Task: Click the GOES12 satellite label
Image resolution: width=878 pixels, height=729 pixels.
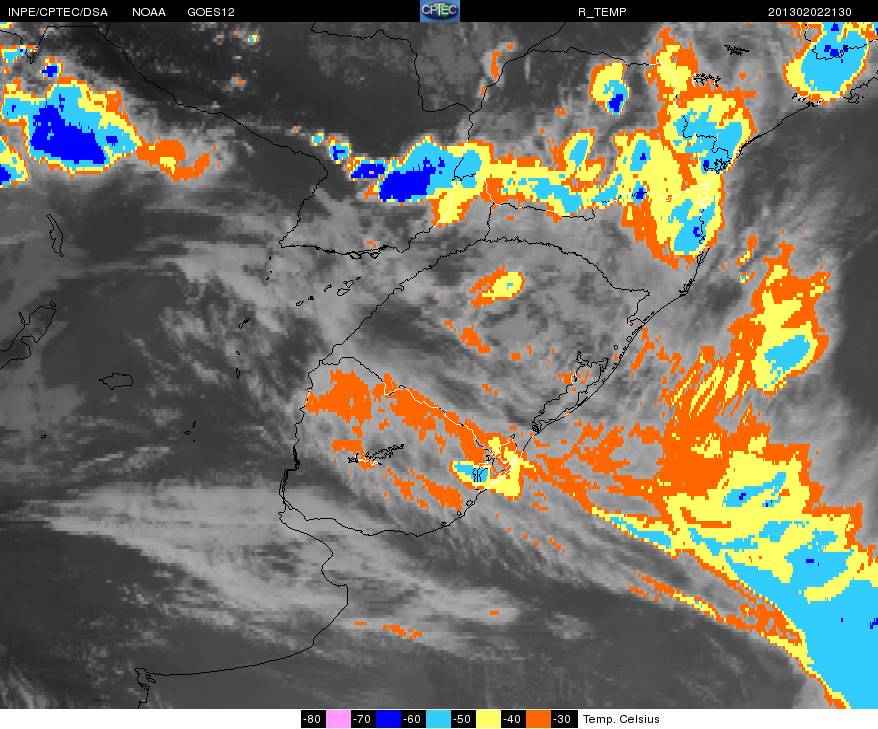Action: pyautogui.click(x=211, y=12)
